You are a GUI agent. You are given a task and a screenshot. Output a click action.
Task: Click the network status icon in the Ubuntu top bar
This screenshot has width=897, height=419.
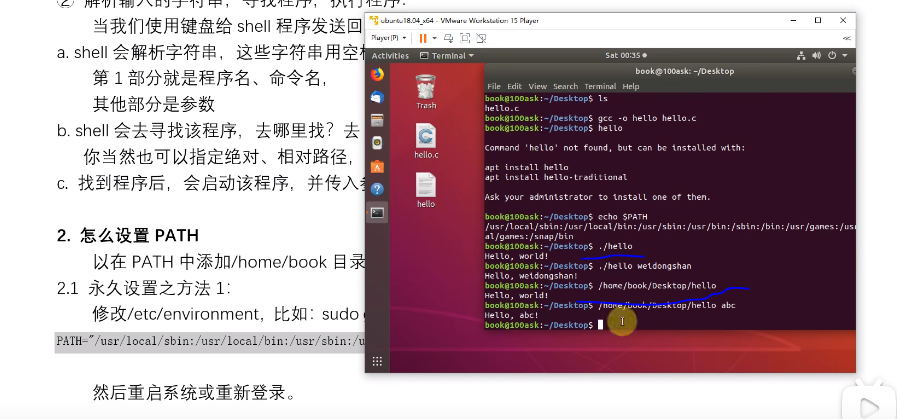point(801,56)
